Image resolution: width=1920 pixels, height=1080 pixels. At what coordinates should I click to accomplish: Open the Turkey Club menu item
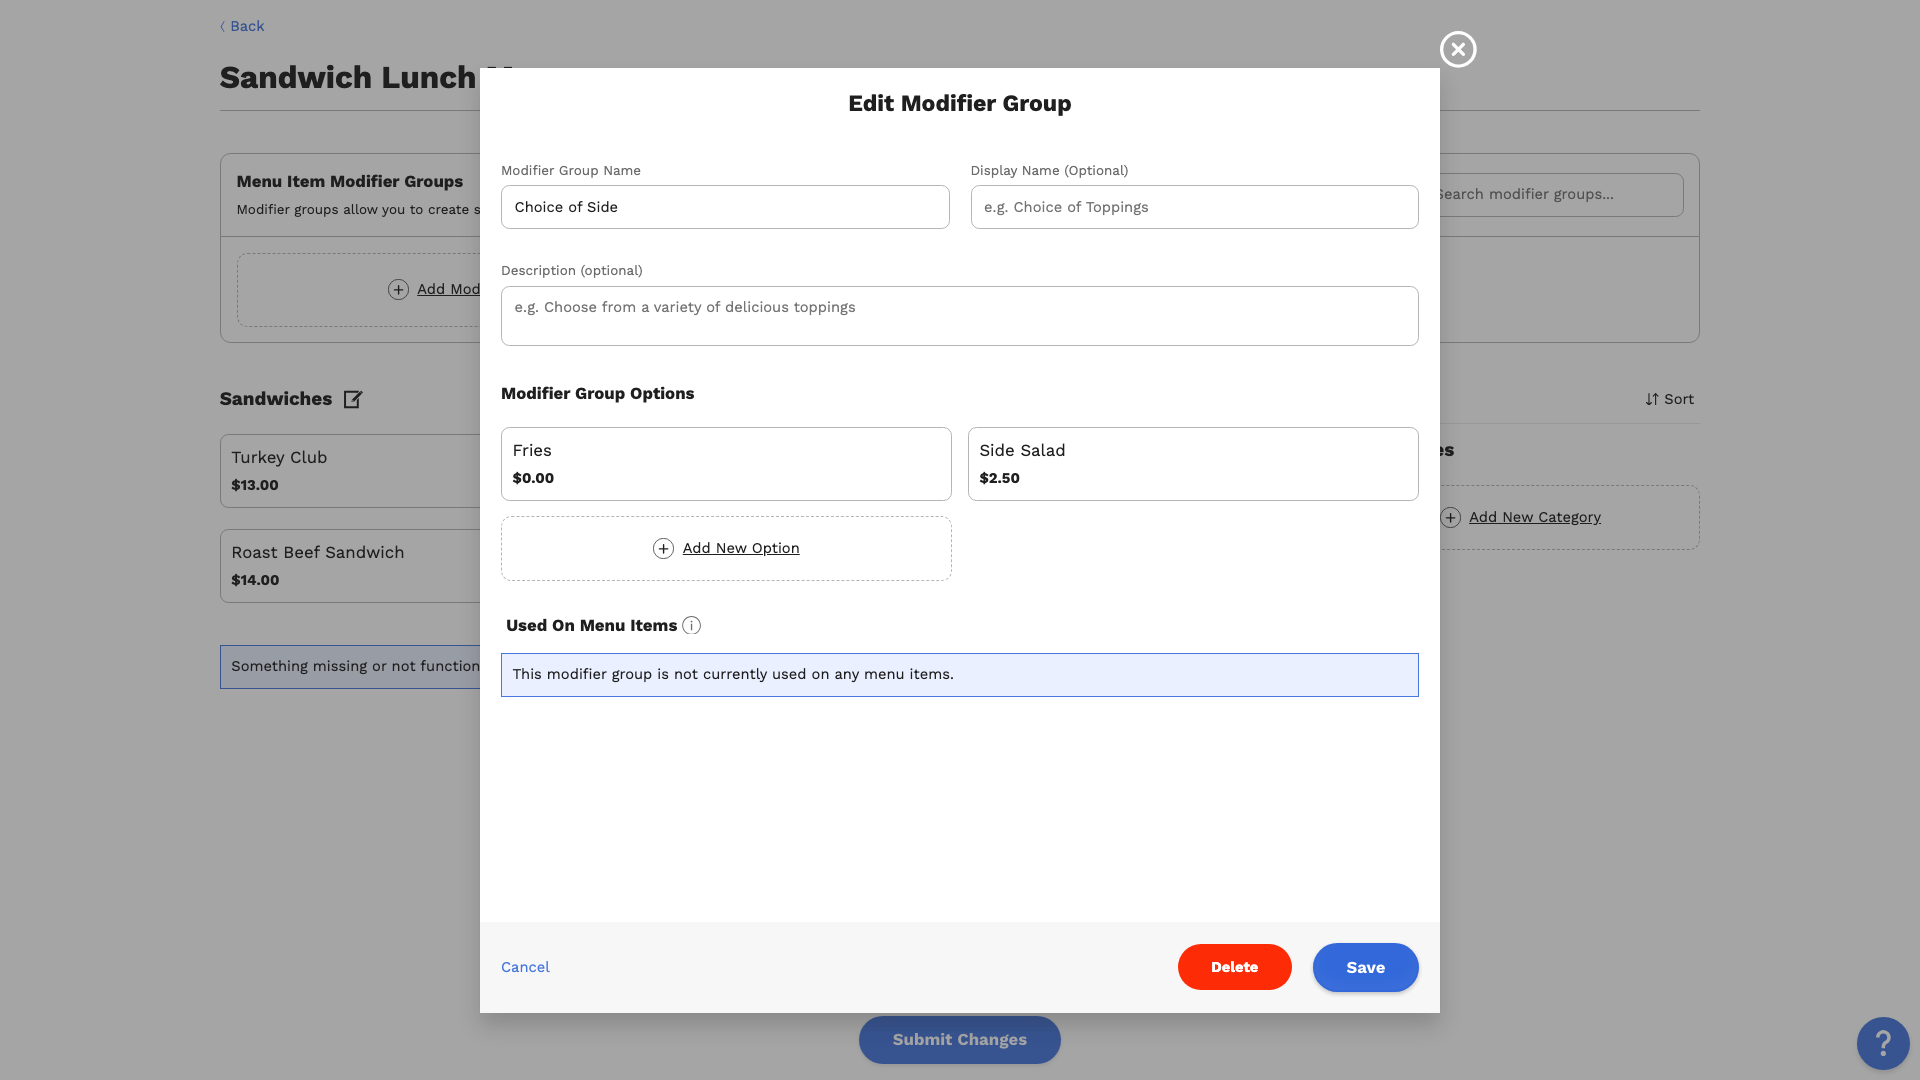point(350,471)
